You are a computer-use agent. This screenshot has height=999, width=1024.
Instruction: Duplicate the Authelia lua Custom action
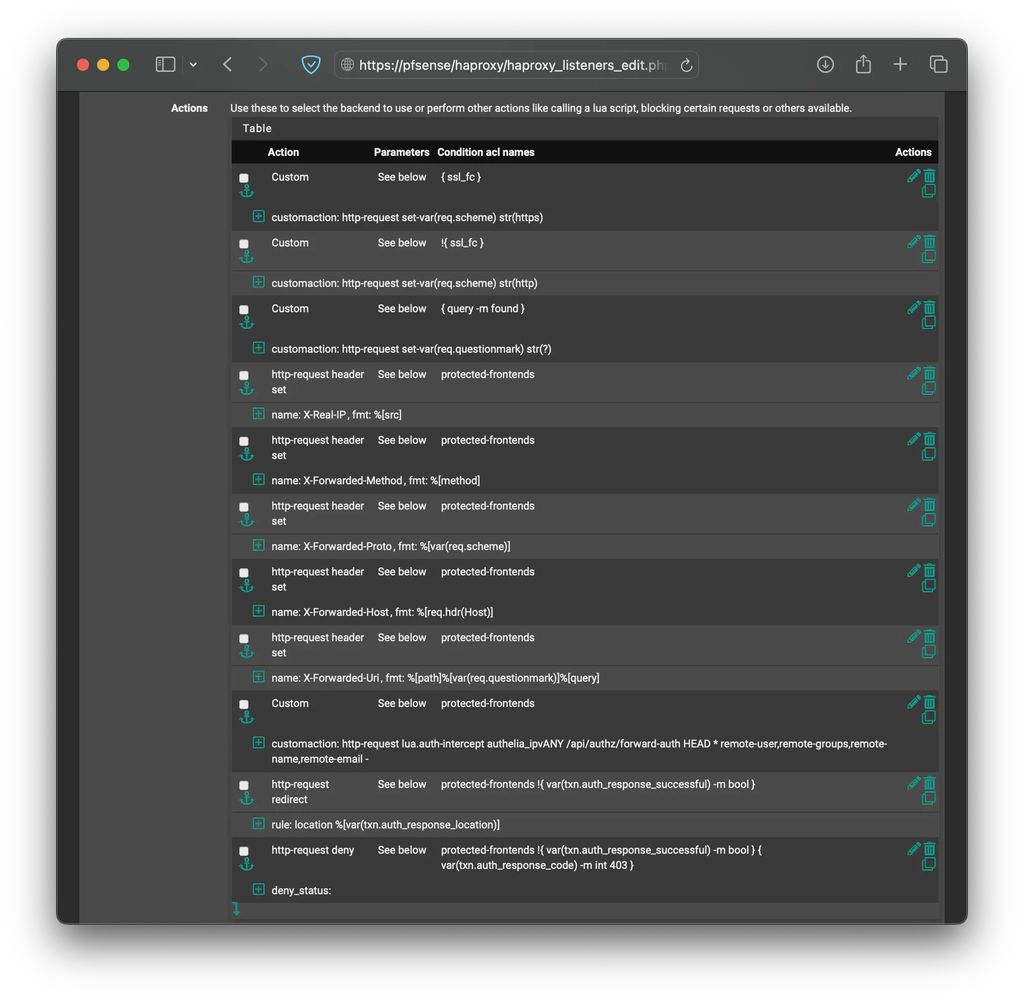pos(929,717)
